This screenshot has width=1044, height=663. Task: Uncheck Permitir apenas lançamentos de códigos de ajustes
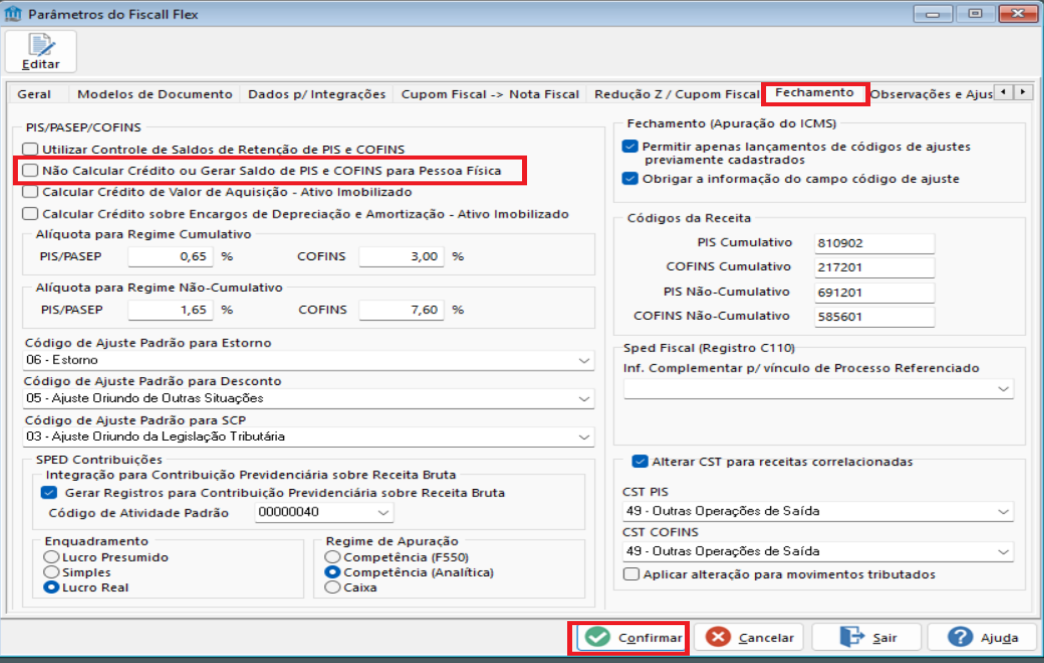[x=630, y=146]
